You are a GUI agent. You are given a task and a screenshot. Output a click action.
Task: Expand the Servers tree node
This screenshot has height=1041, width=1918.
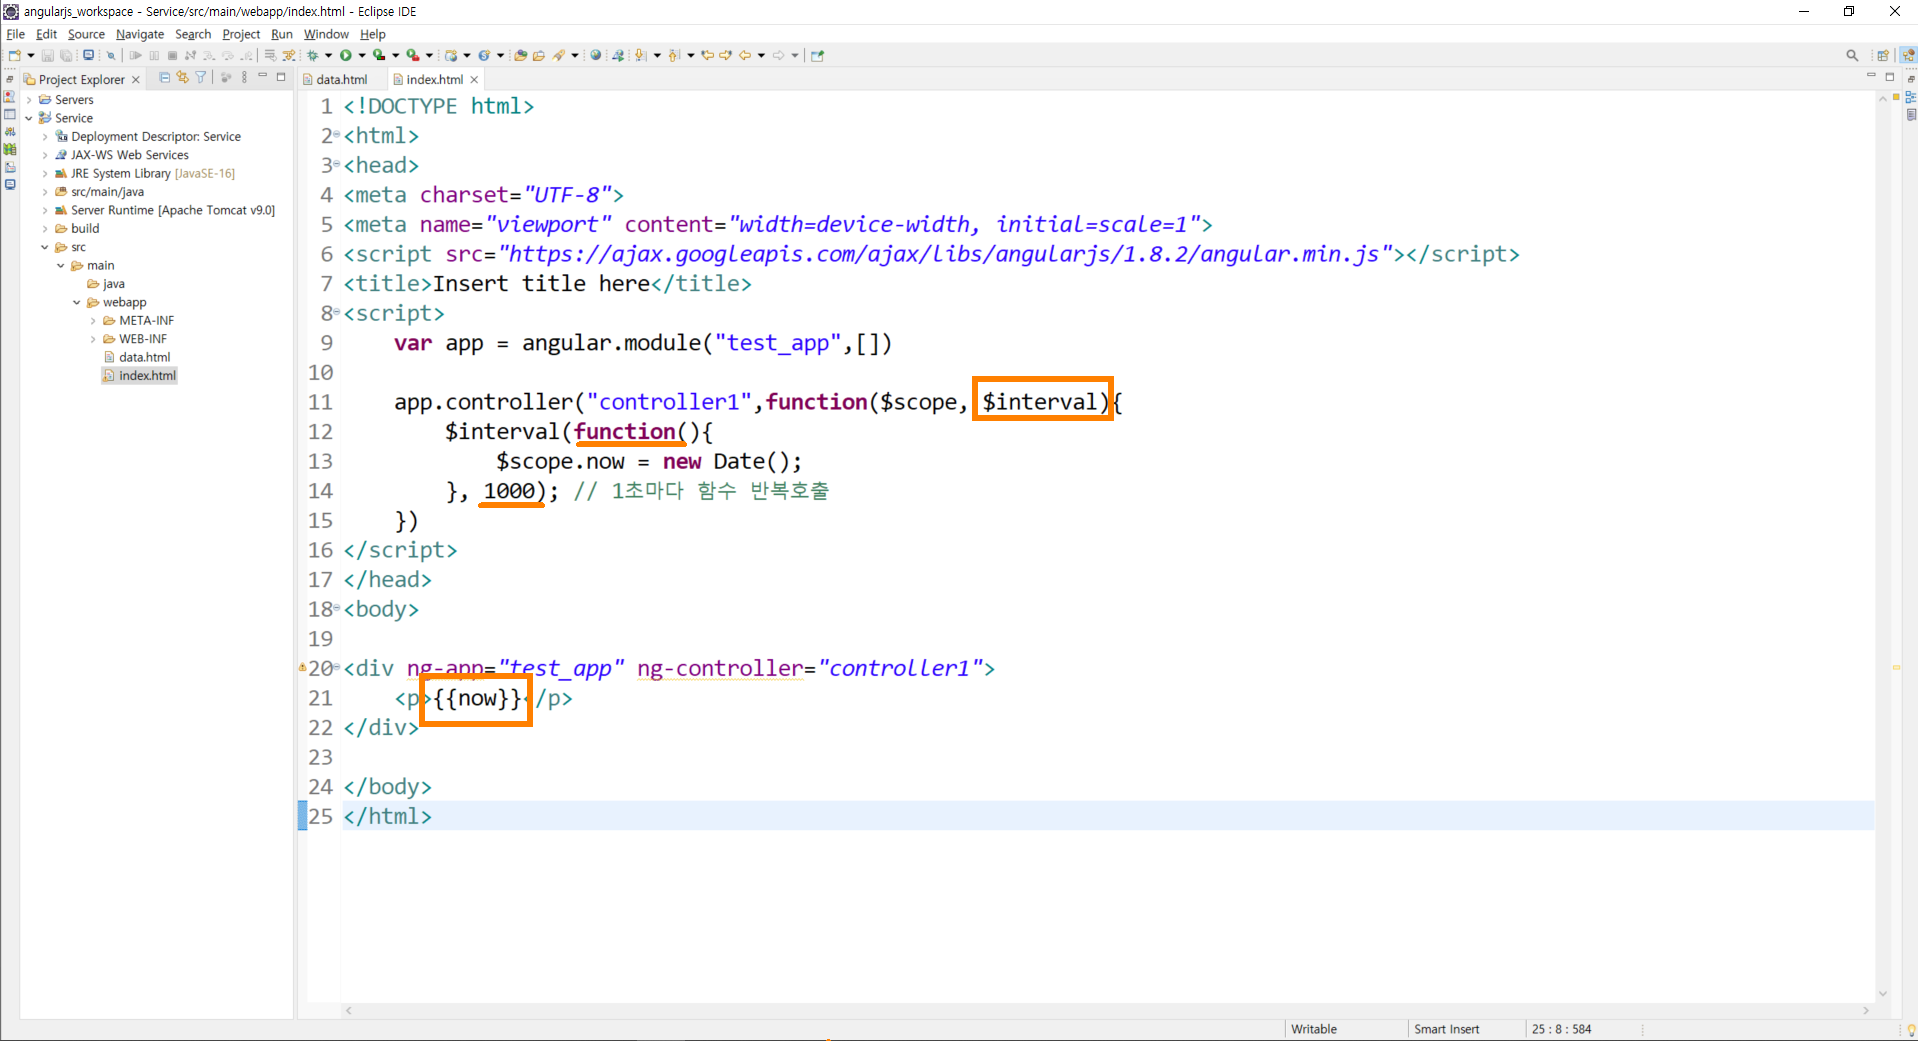[29, 100]
